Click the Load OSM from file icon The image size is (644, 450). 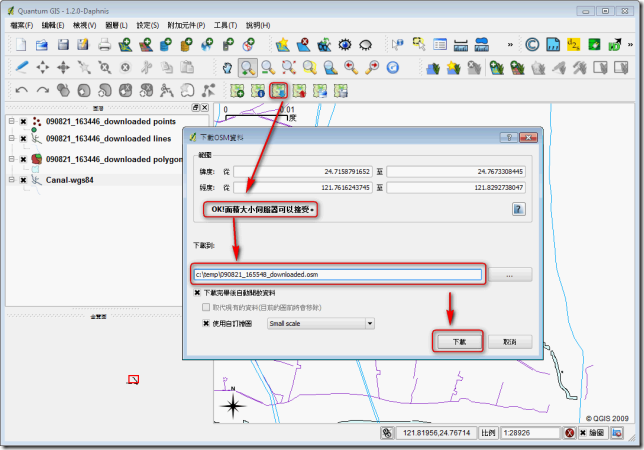pyautogui.click(x=237, y=91)
